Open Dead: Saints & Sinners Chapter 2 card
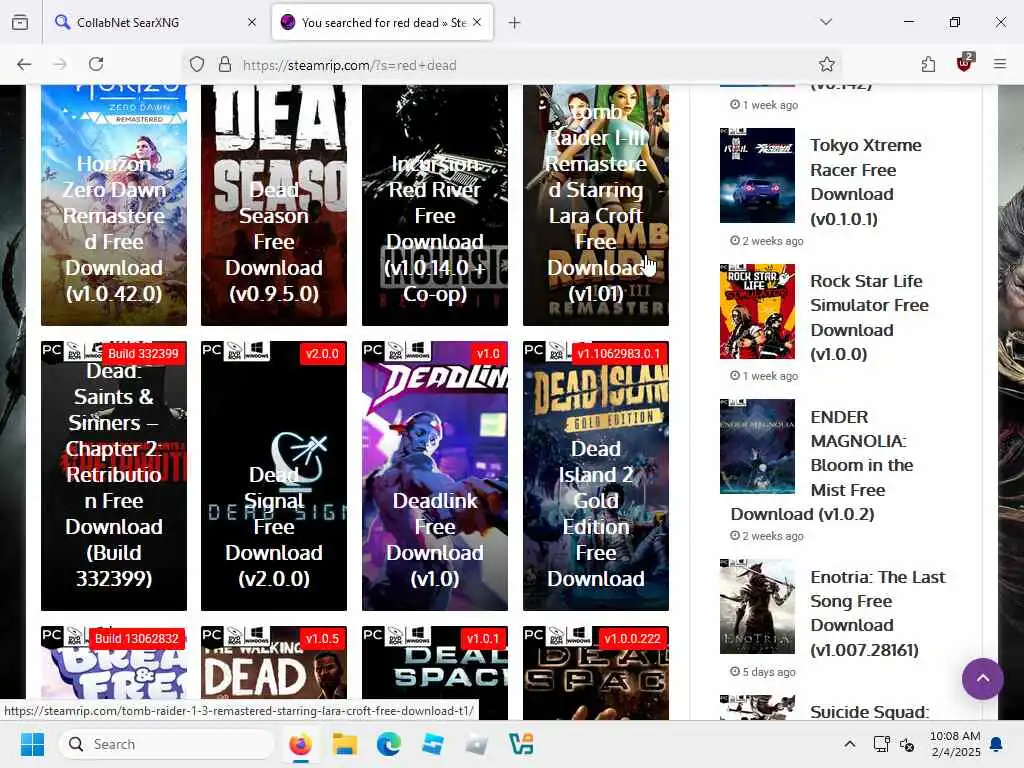Screen dimensions: 1024x768 [x=114, y=475]
